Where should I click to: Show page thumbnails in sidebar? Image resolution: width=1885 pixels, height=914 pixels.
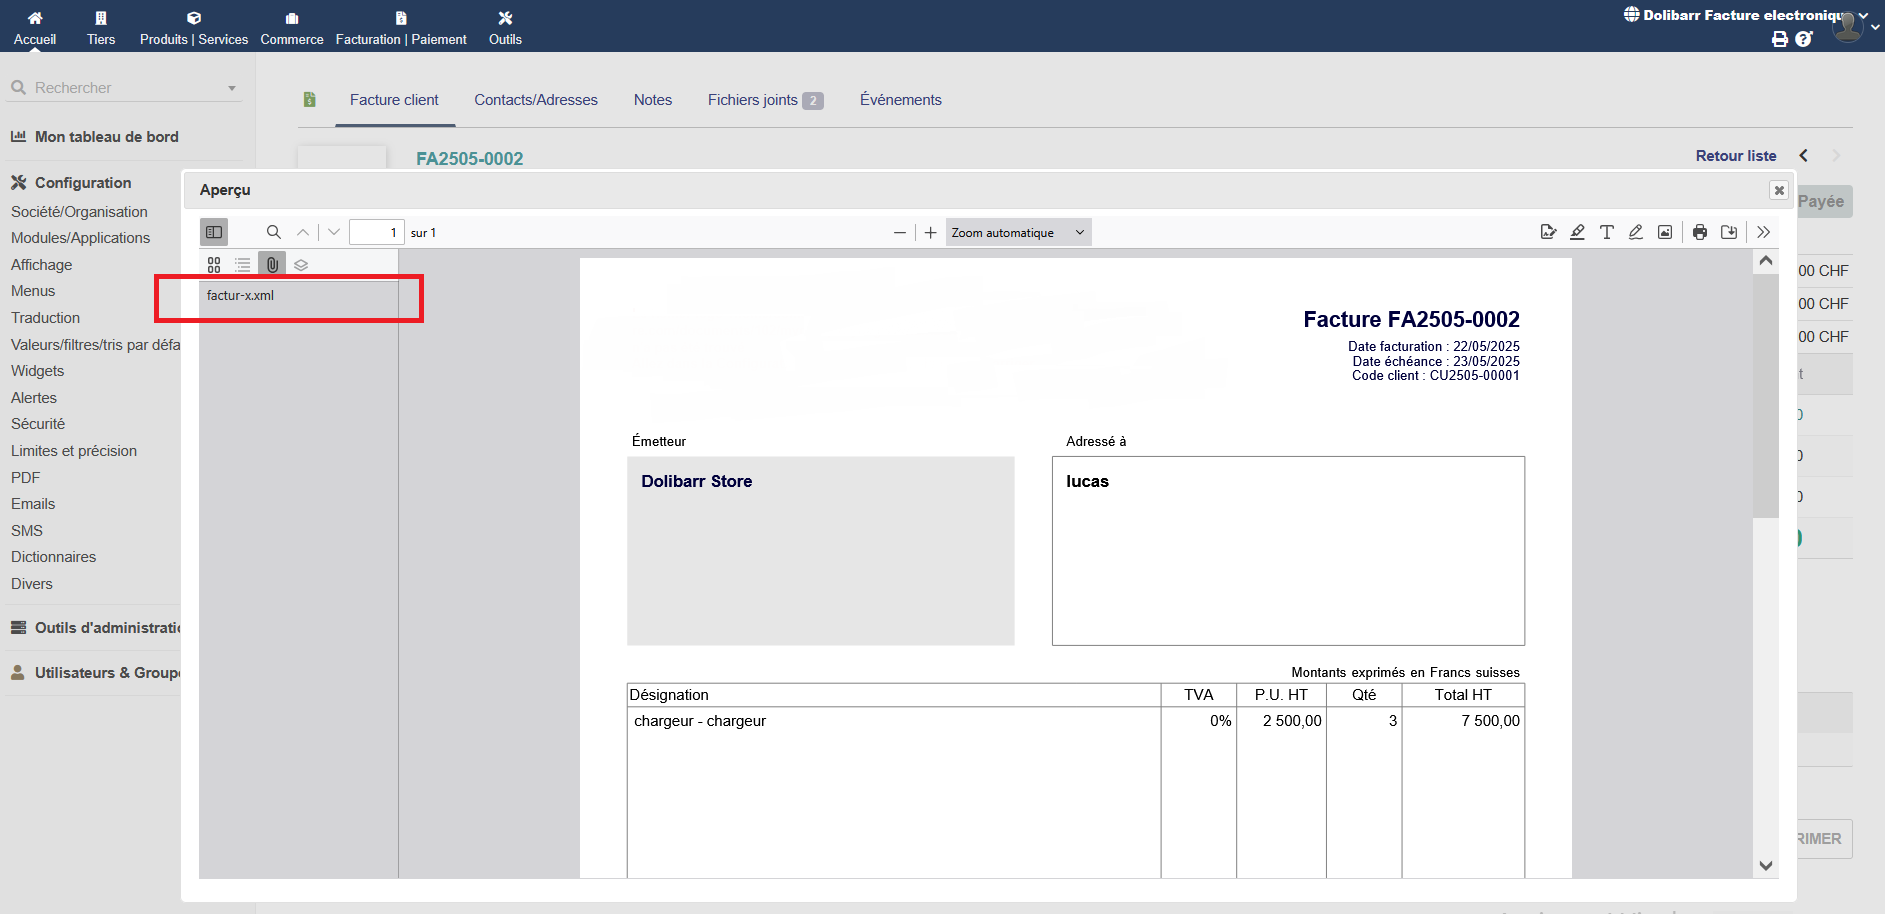(x=214, y=264)
